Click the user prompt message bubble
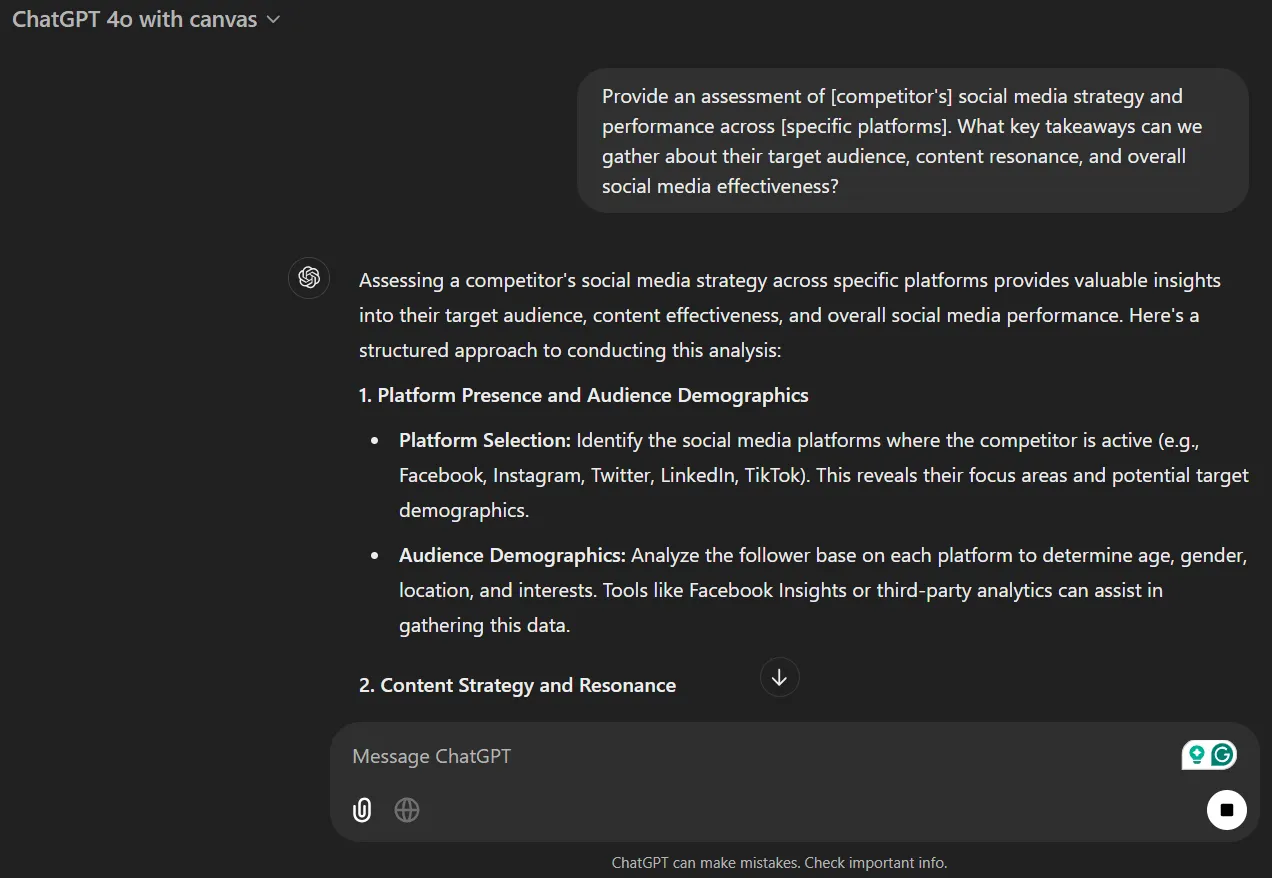This screenshot has height=878, width=1272. click(x=913, y=141)
